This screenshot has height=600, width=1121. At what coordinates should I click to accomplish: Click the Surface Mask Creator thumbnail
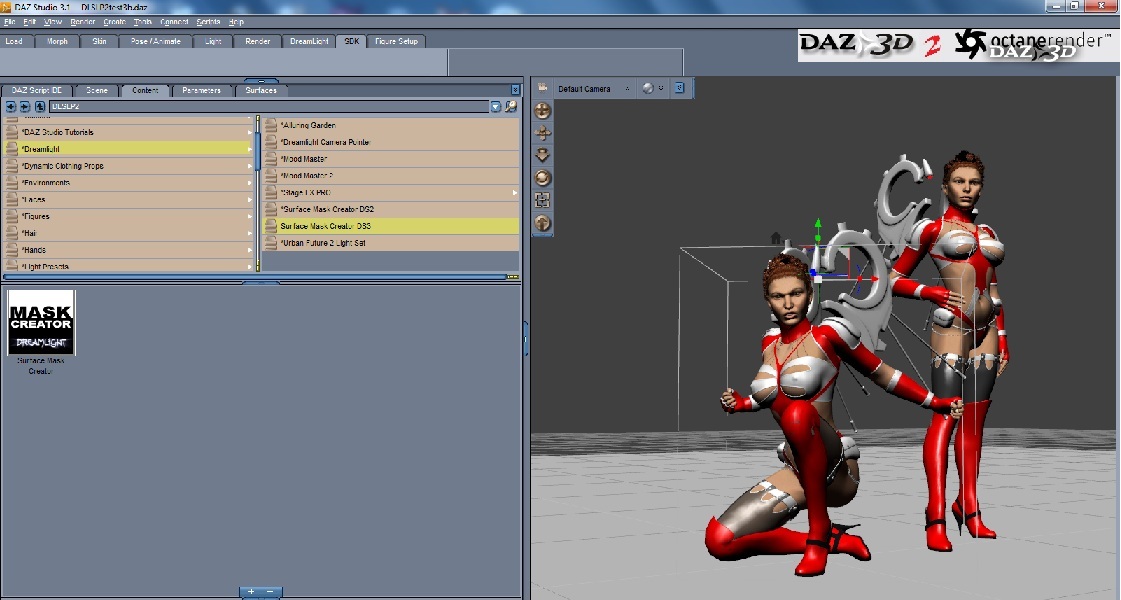tap(41, 323)
